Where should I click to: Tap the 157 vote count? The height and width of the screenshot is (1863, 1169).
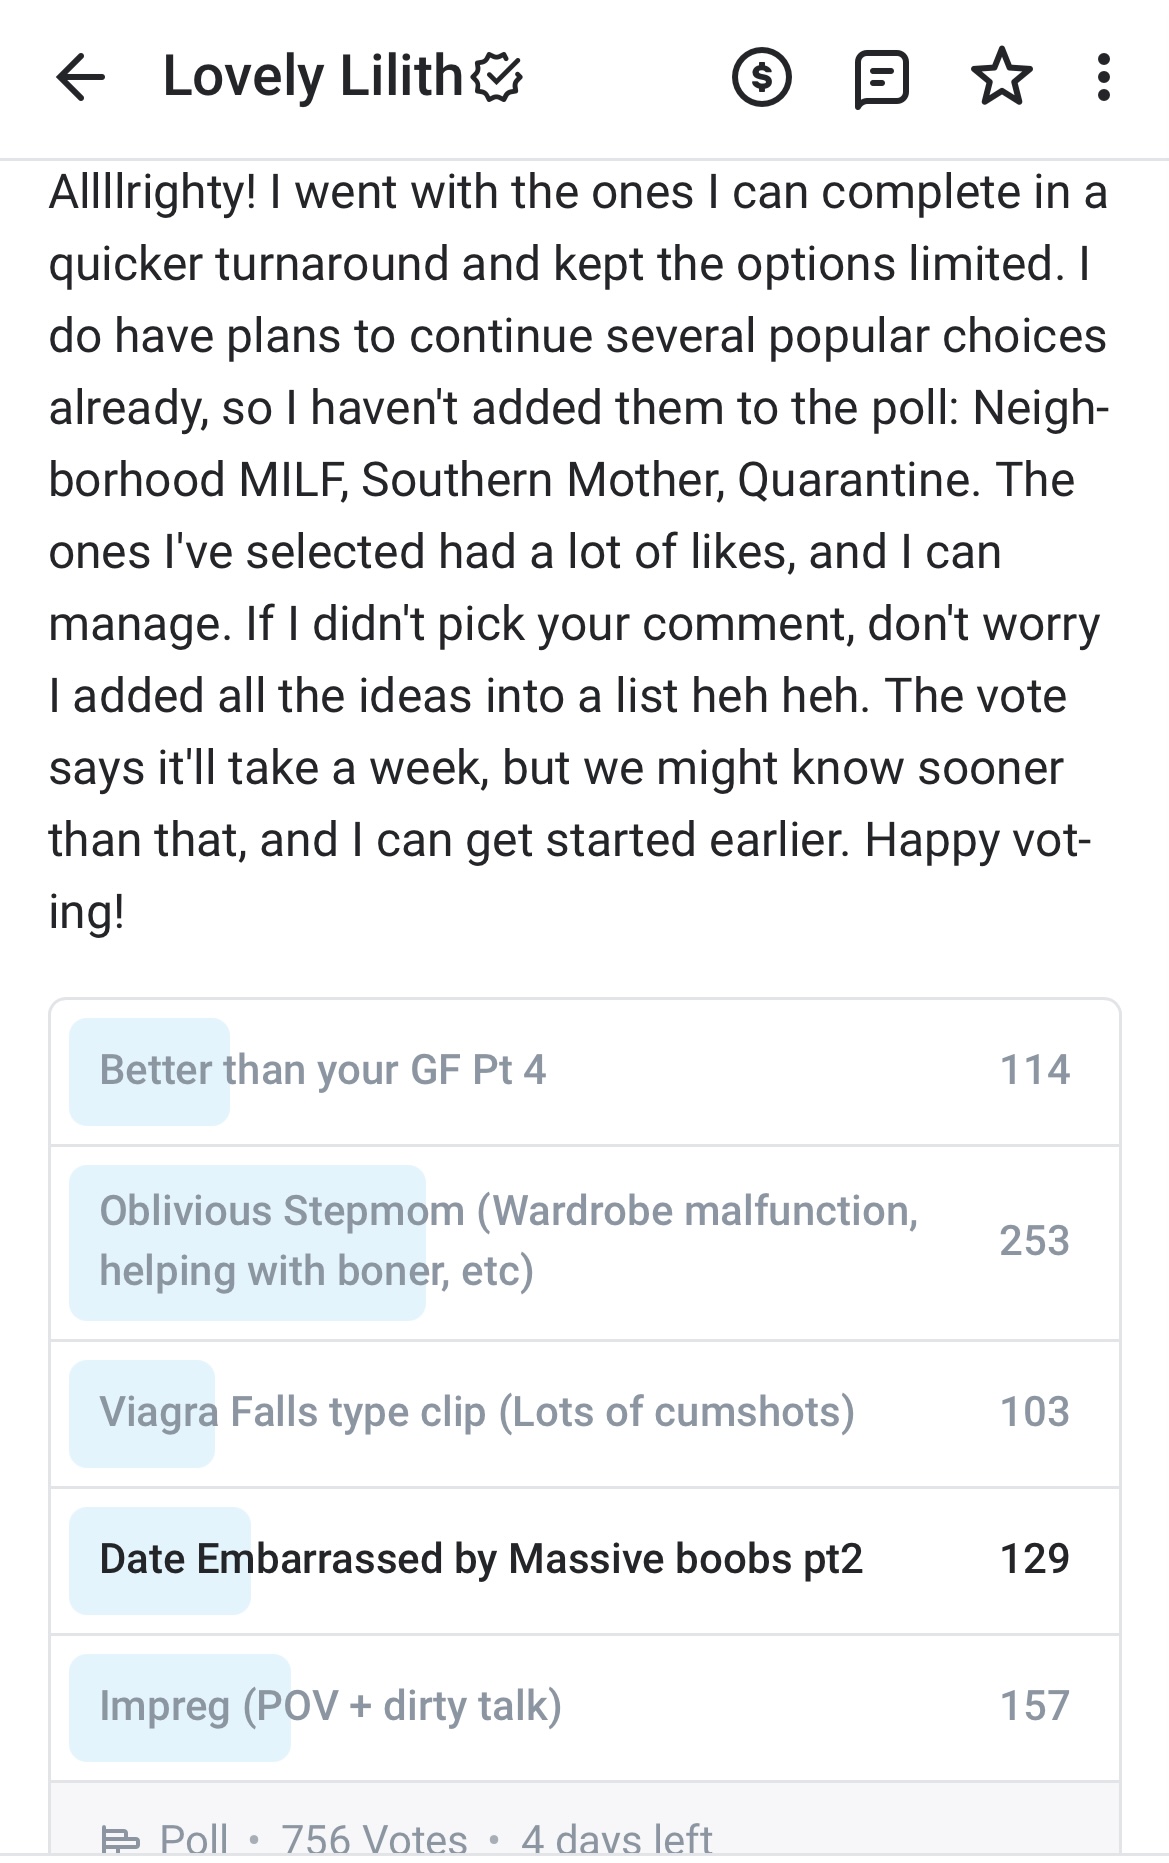pos(1034,1706)
